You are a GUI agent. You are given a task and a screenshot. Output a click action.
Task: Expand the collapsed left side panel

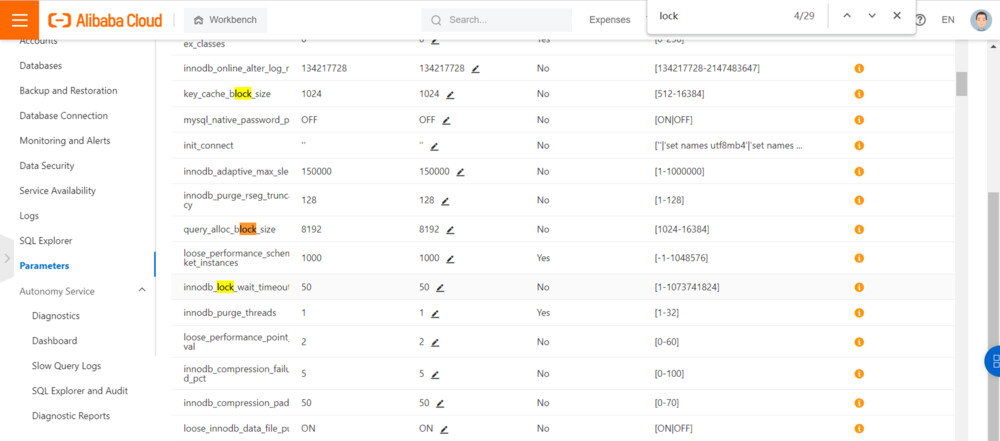click(x=8, y=258)
